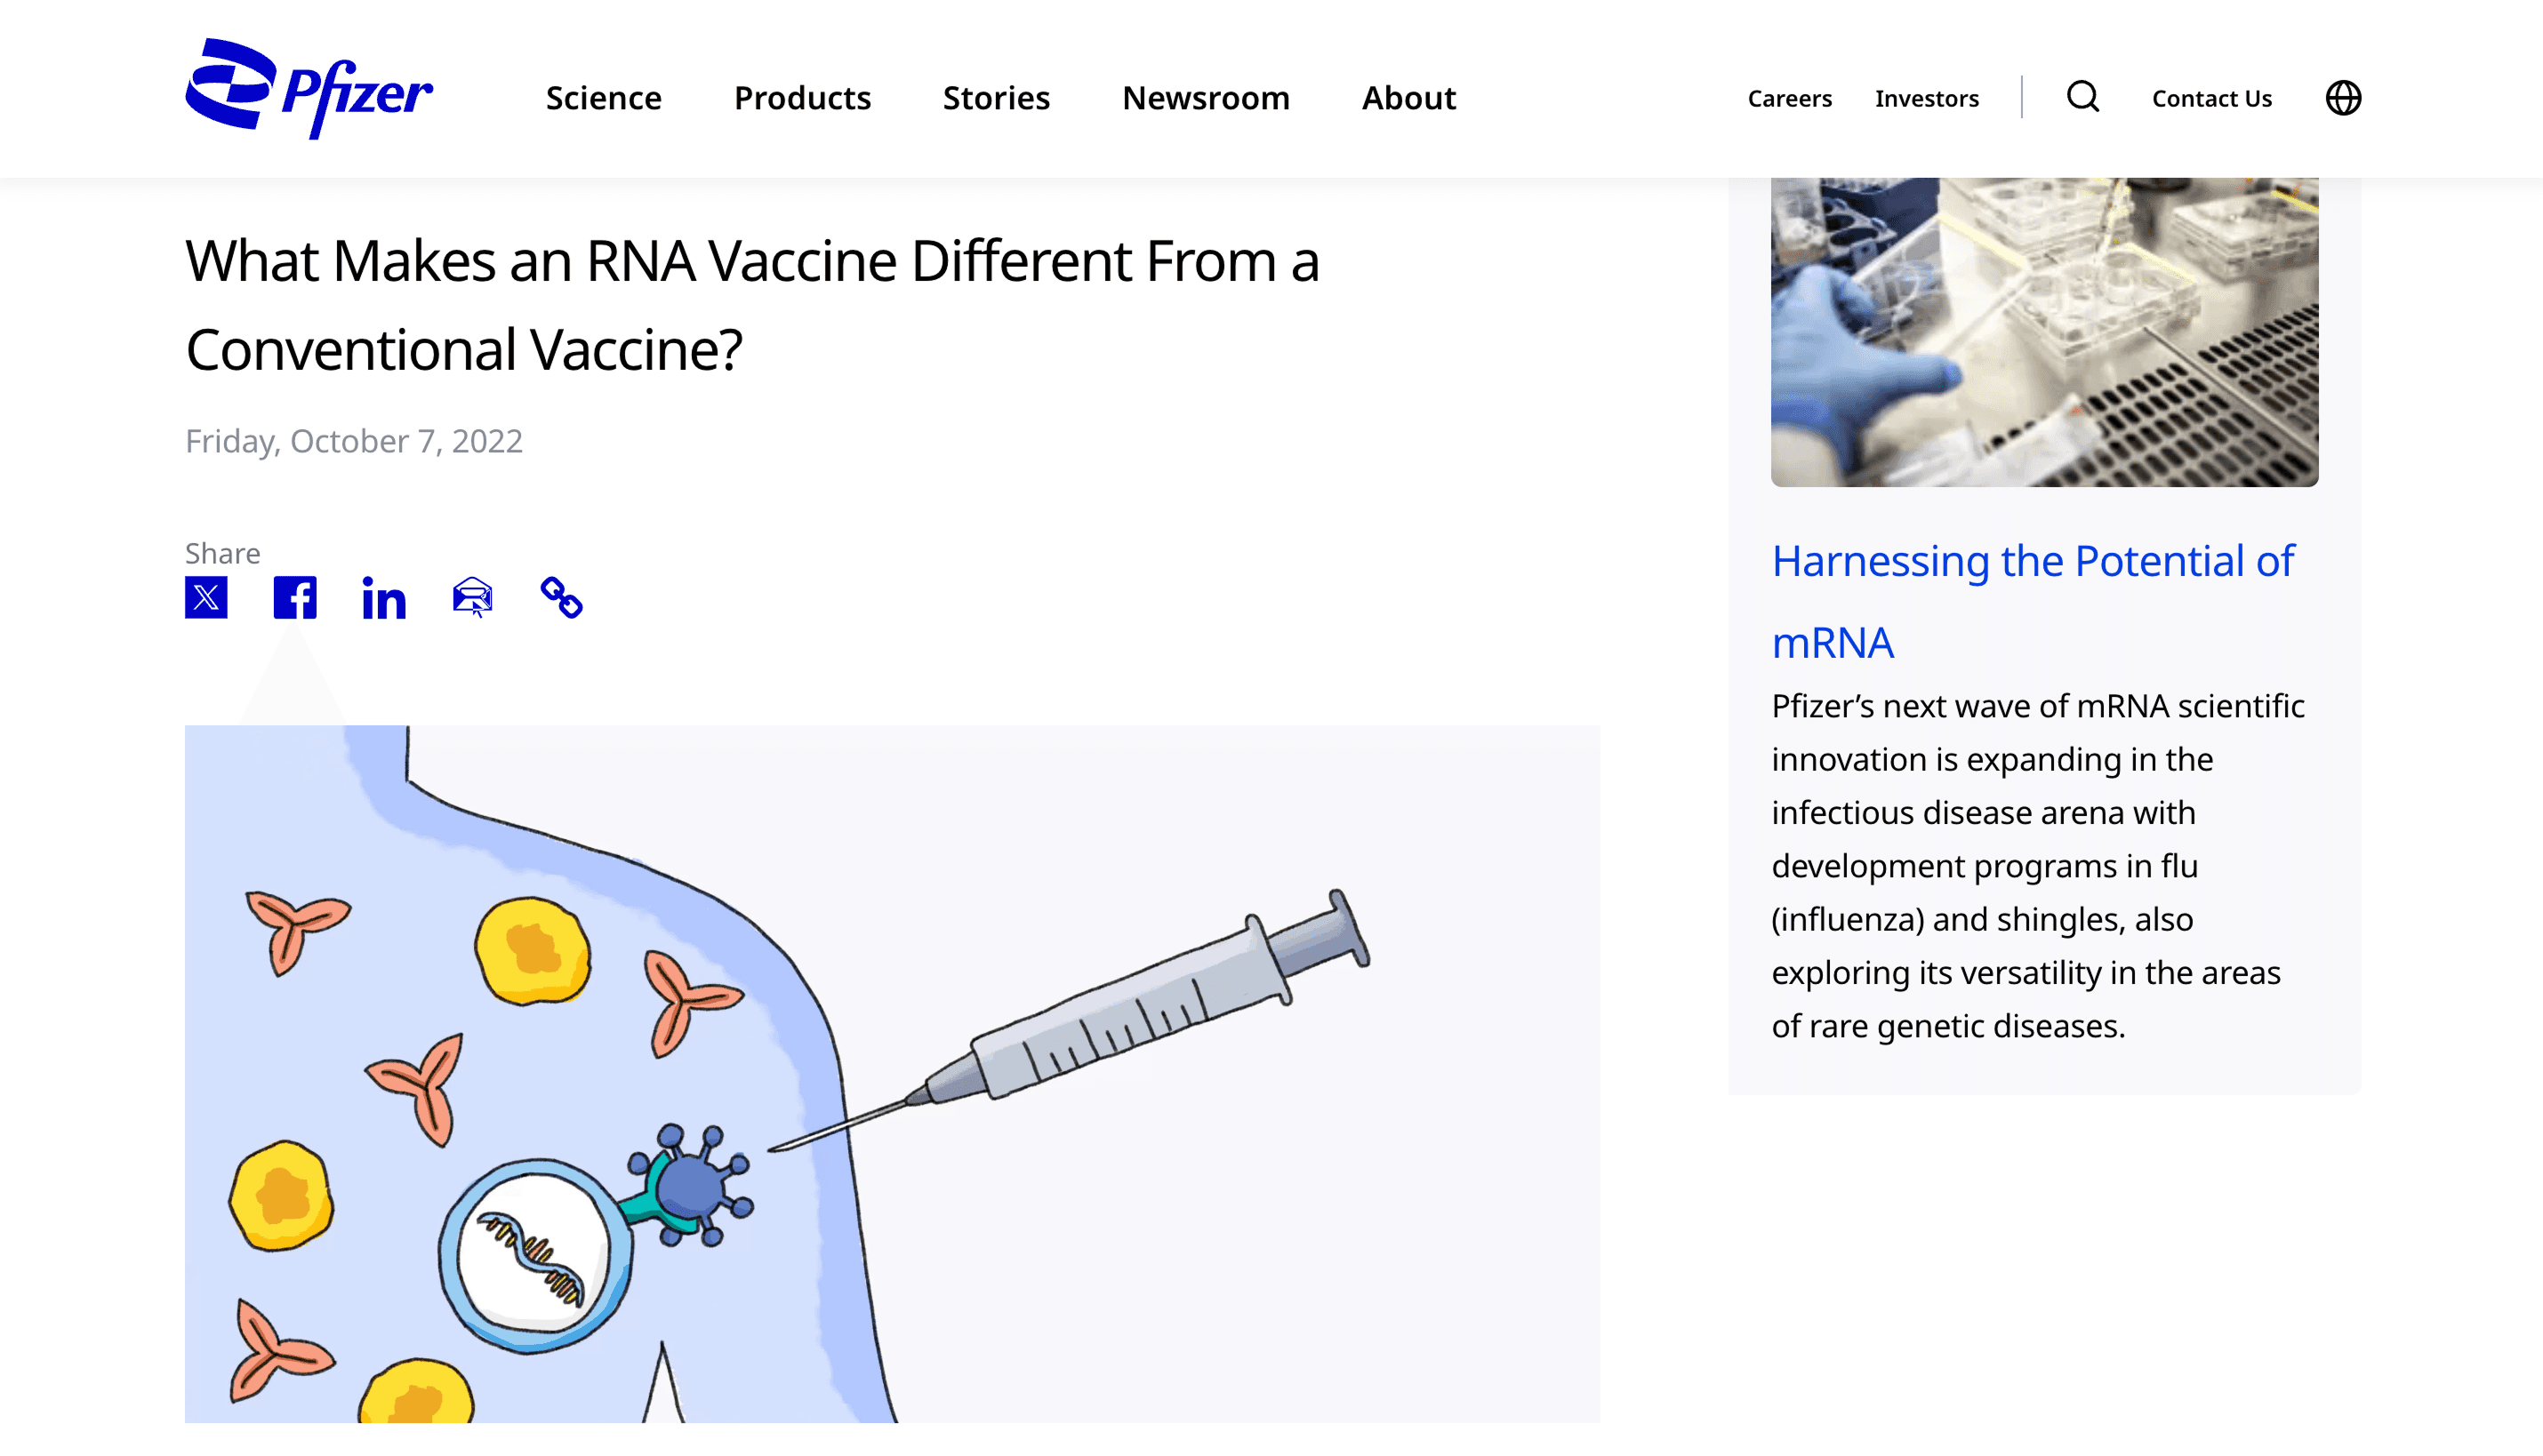Share article on Facebook
The height and width of the screenshot is (1456, 2543).
(295, 598)
